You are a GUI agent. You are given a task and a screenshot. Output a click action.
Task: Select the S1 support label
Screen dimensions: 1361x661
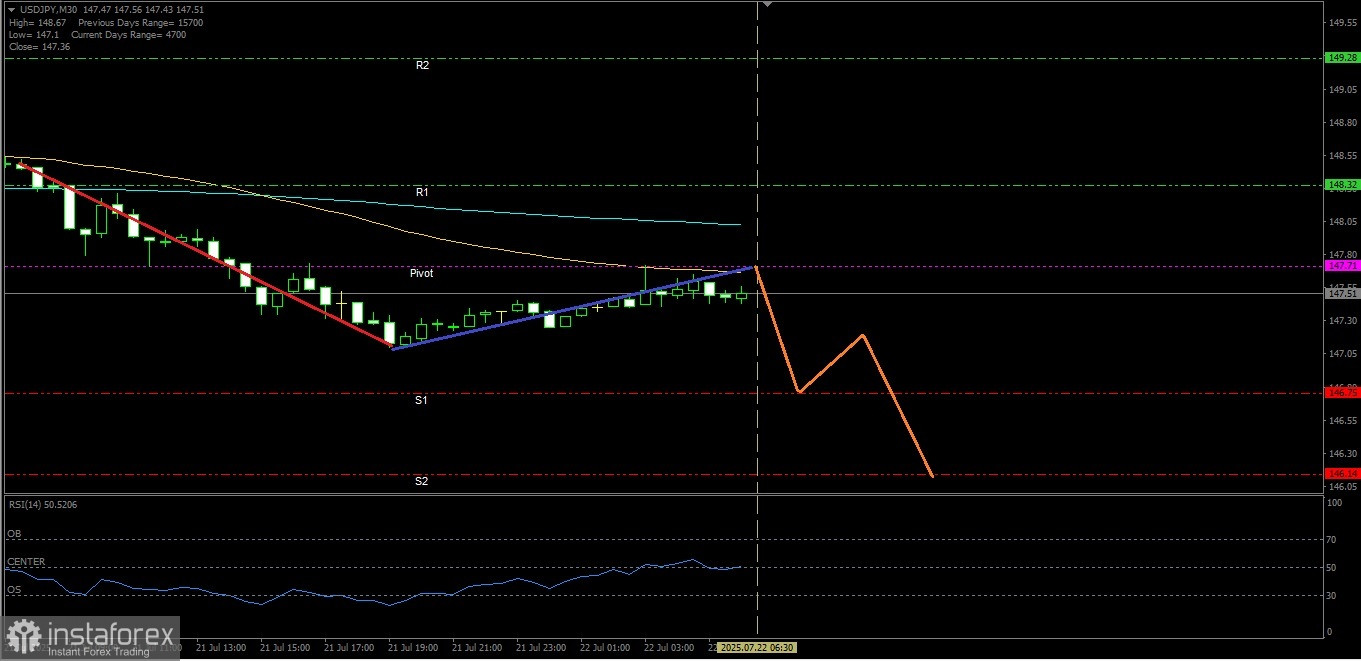click(x=422, y=400)
